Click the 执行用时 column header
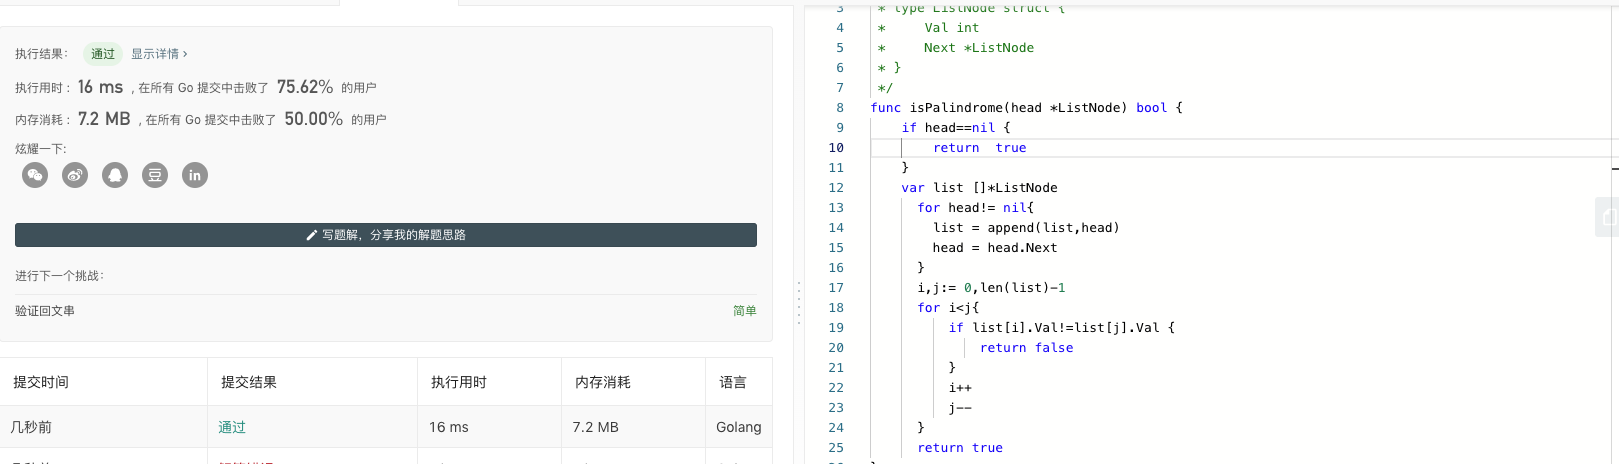 459,382
